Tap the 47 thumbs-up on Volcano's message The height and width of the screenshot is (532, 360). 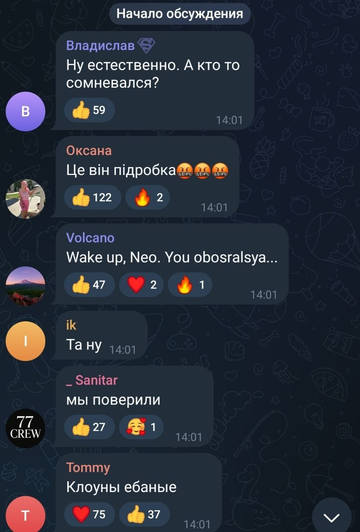90,285
